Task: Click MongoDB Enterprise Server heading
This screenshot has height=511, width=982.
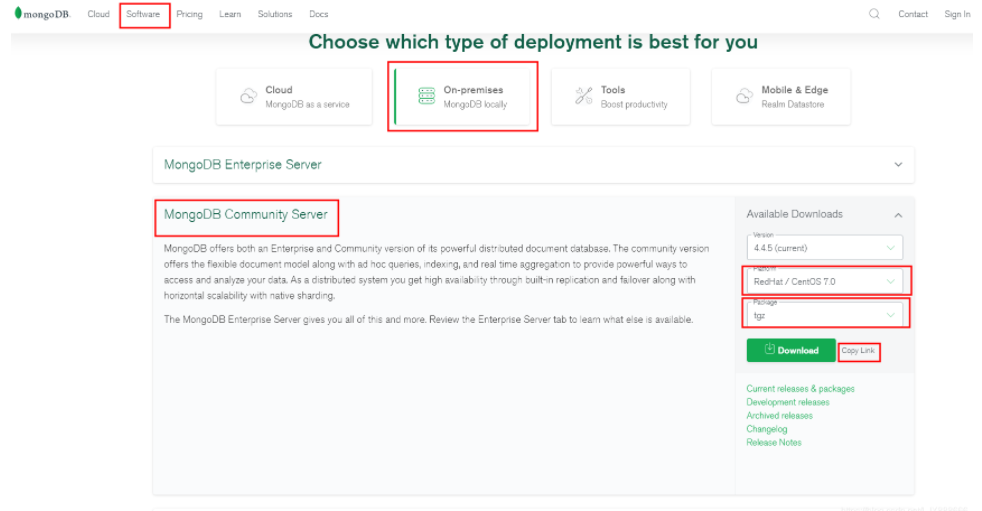Action: pos(242,165)
